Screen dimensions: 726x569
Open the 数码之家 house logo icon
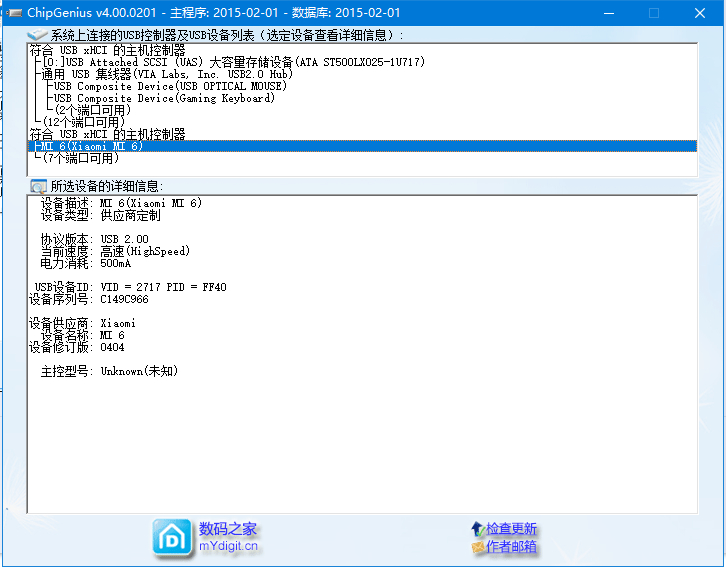(x=172, y=538)
